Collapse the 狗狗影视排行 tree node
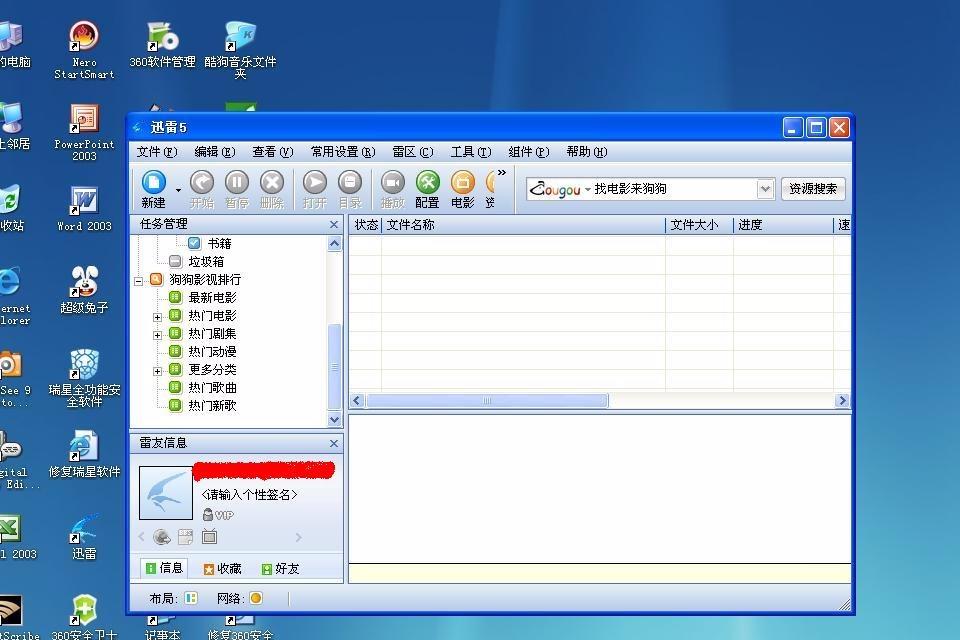Viewport: 960px width, 640px height. click(x=139, y=281)
